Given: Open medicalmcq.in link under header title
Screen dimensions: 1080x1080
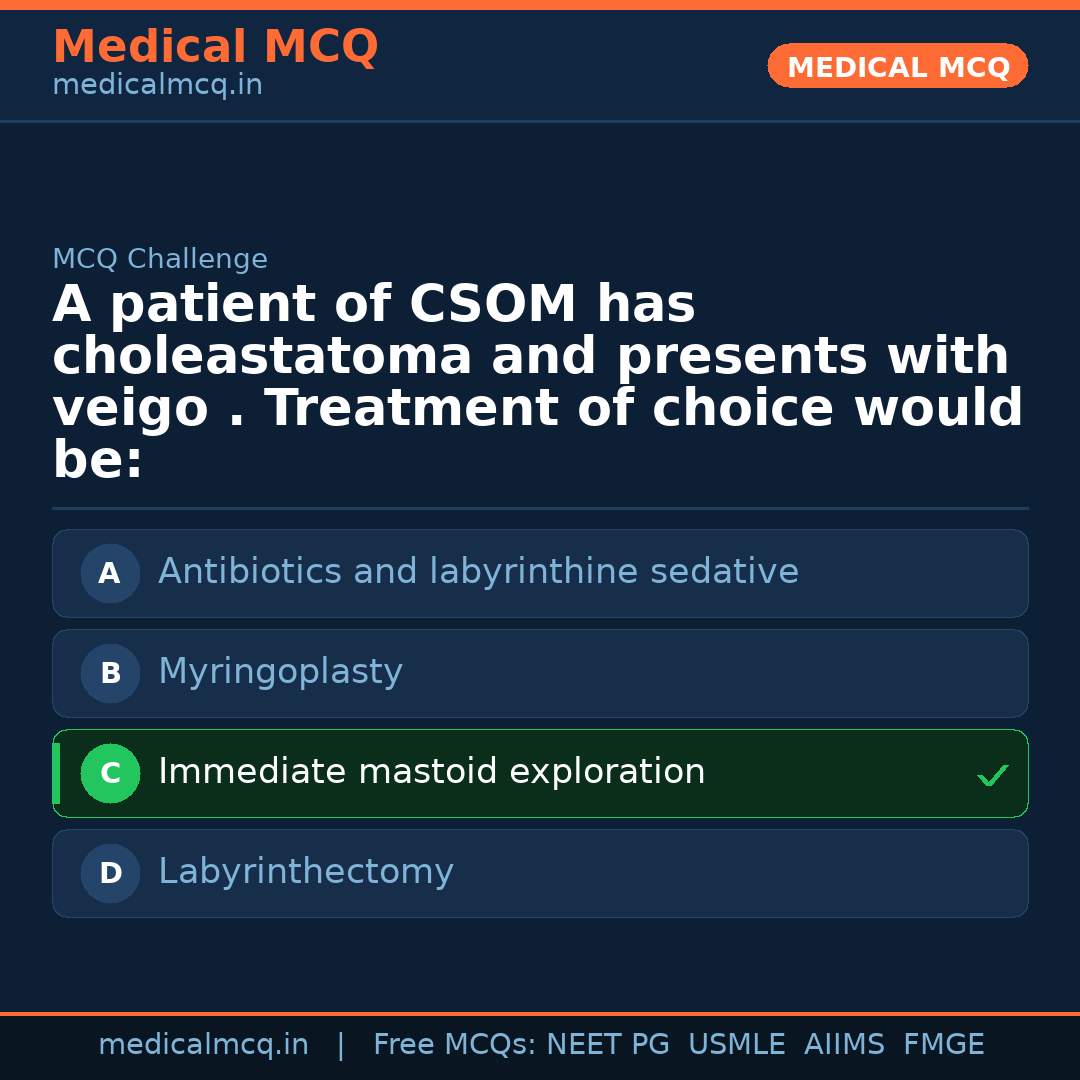Looking at the screenshot, I should click(157, 86).
